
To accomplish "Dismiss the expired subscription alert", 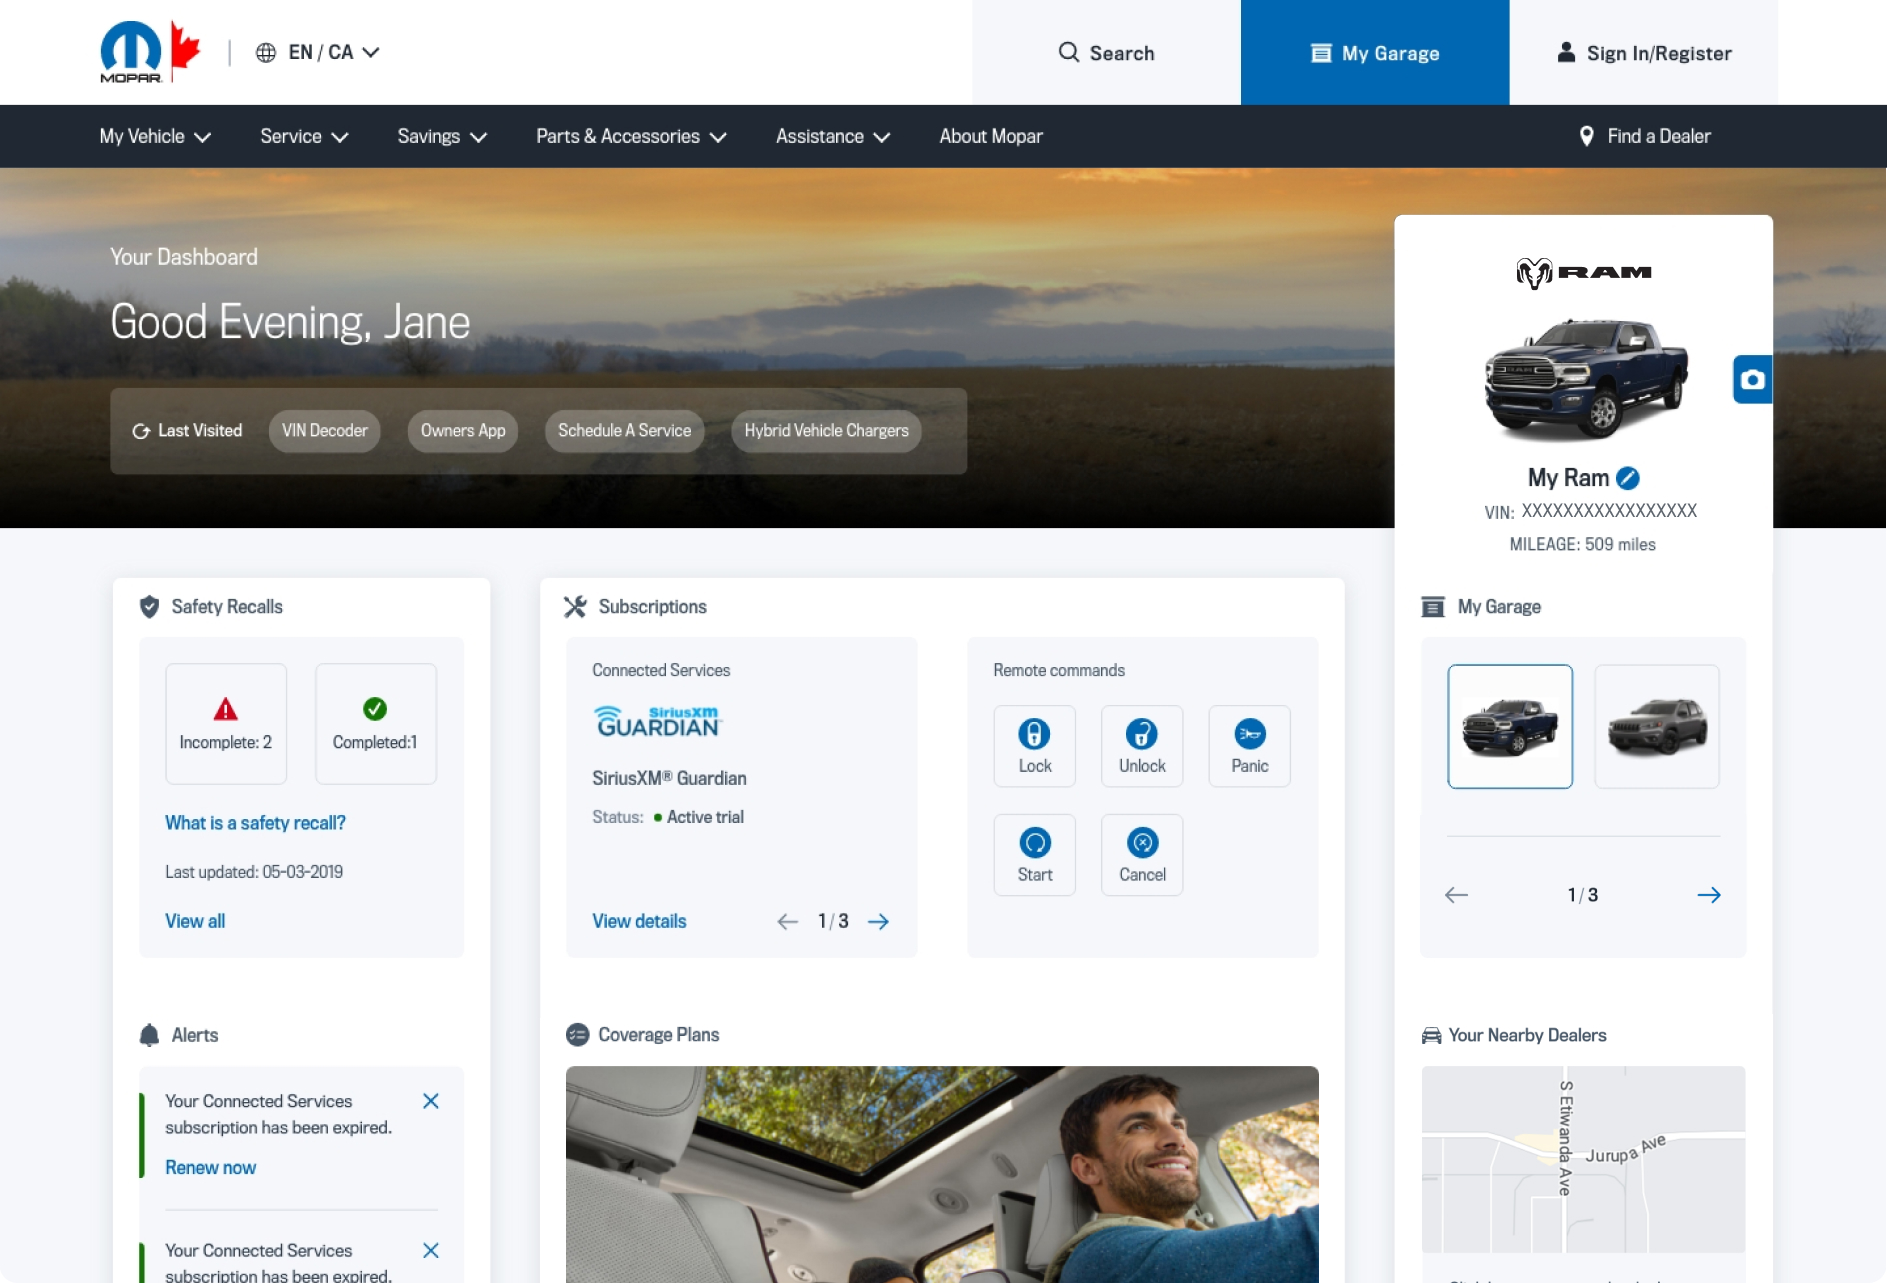I will pos(431,1100).
